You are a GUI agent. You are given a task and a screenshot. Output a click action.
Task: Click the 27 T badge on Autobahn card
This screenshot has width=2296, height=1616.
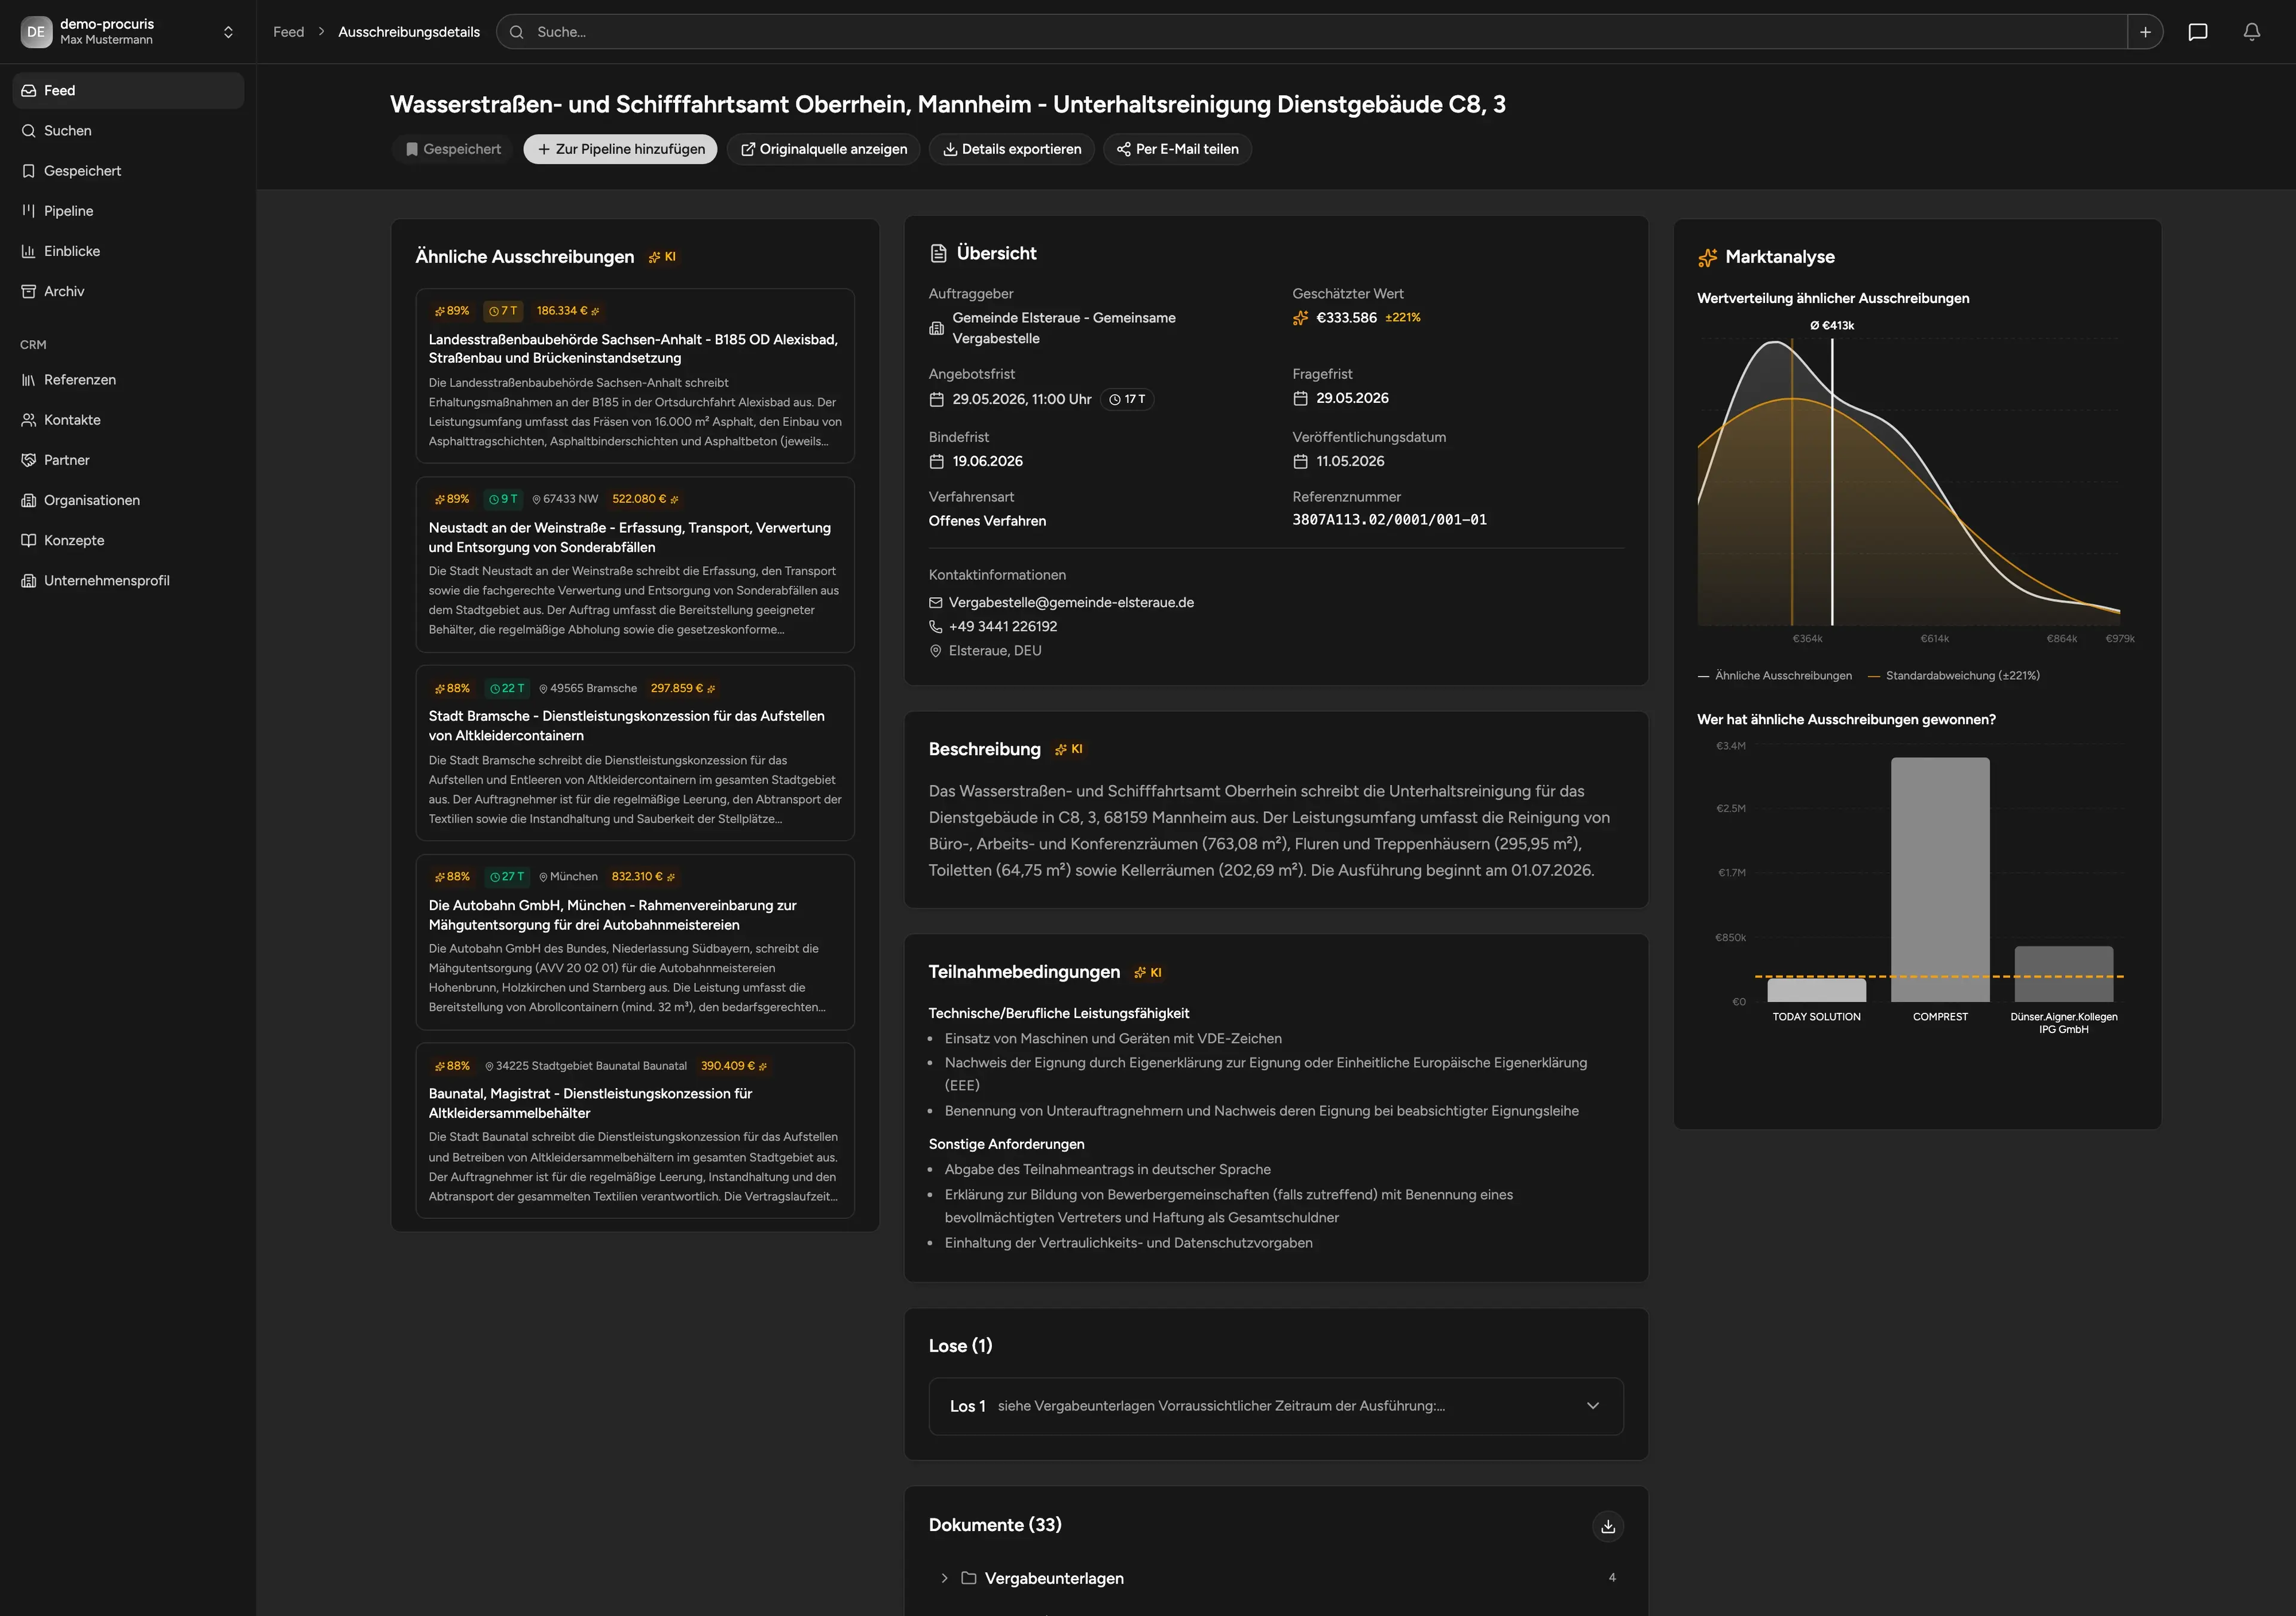507,877
